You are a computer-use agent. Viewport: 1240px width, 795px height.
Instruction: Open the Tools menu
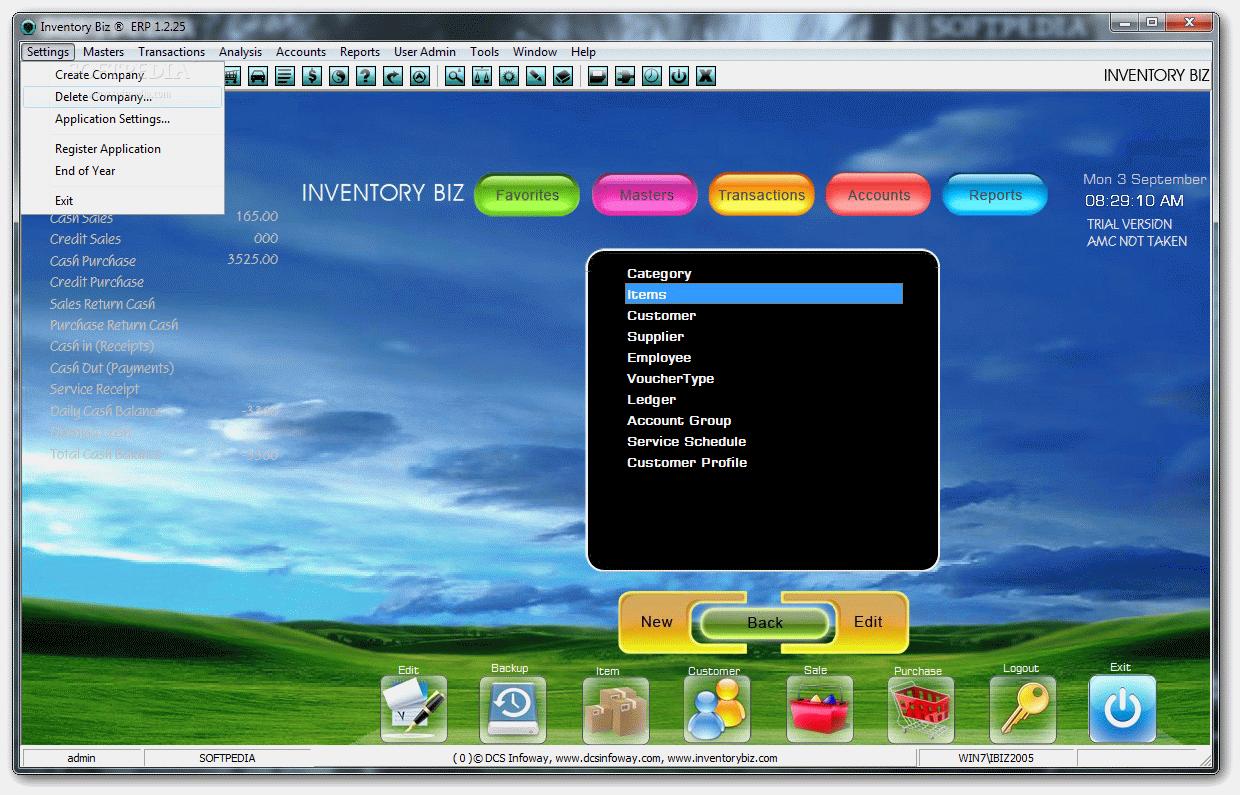point(485,52)
